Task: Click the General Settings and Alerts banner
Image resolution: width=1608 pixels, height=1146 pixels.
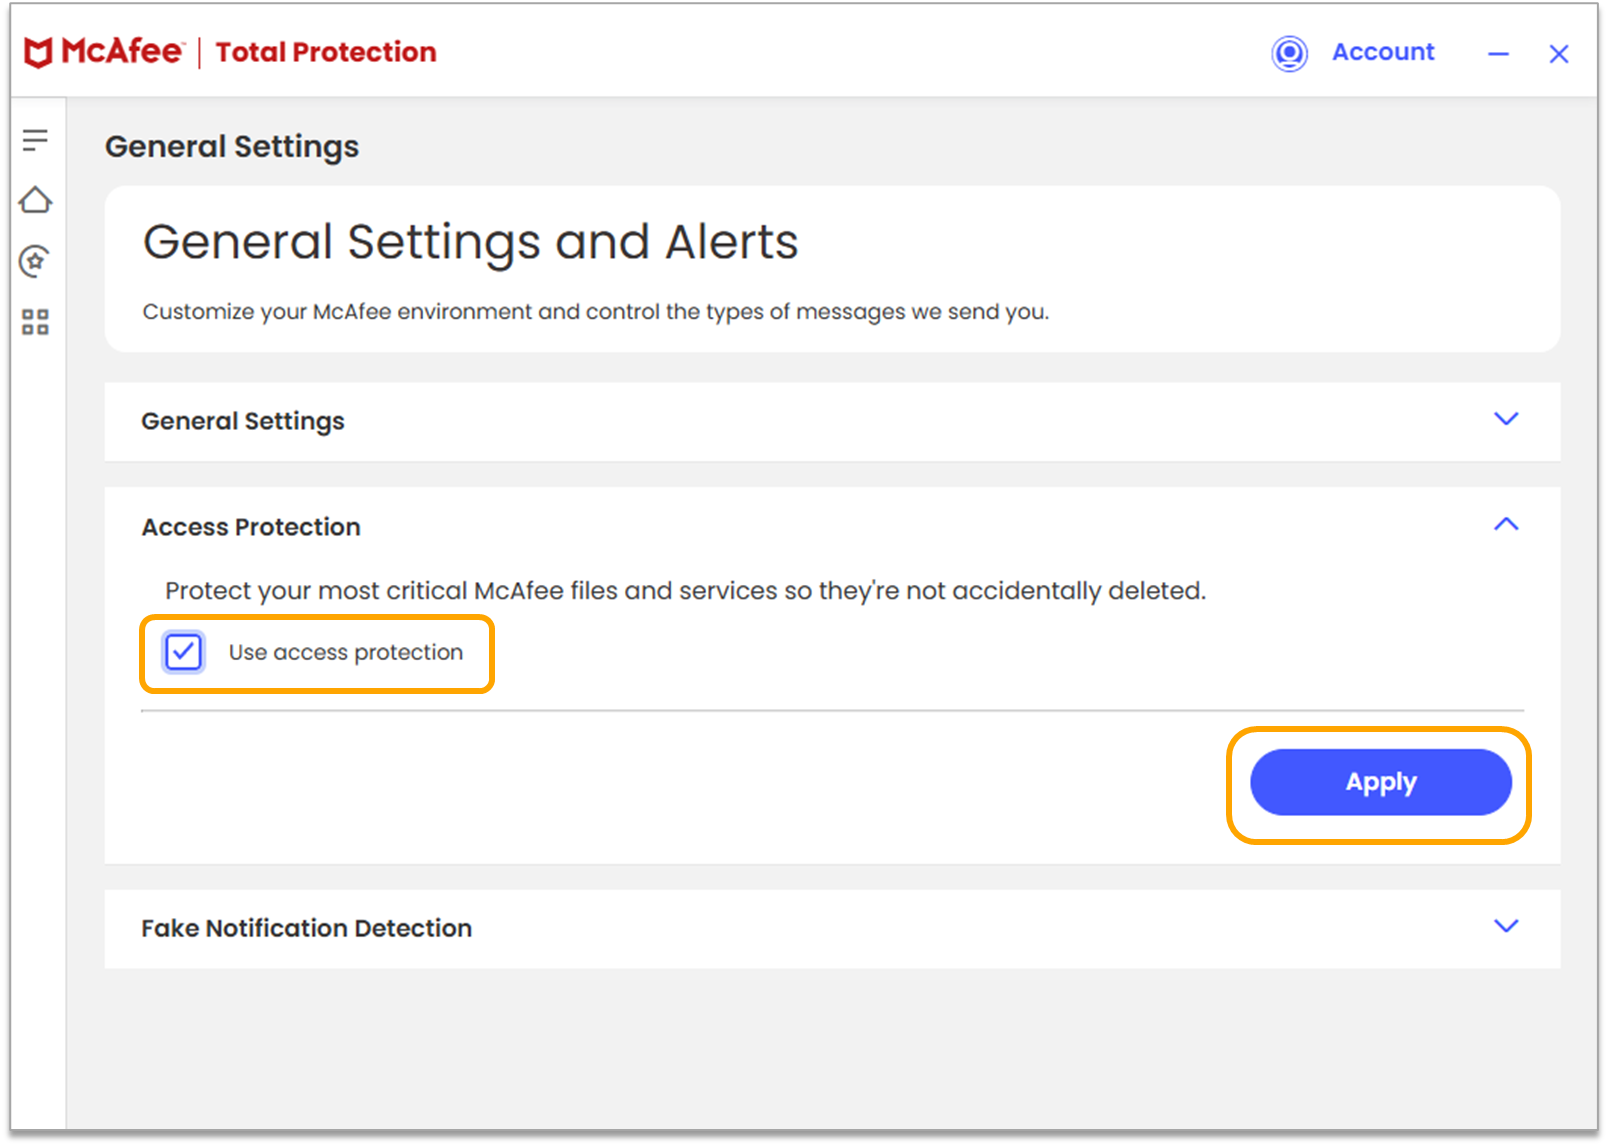Action: tap(470, 241)
